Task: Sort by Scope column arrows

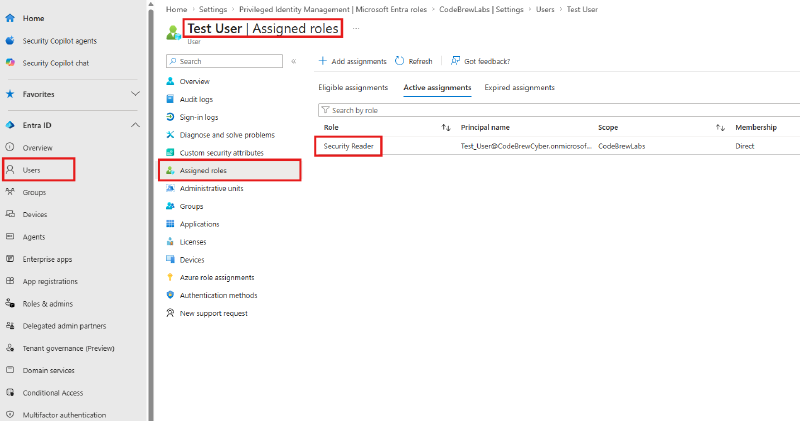Action: [720, 128]
